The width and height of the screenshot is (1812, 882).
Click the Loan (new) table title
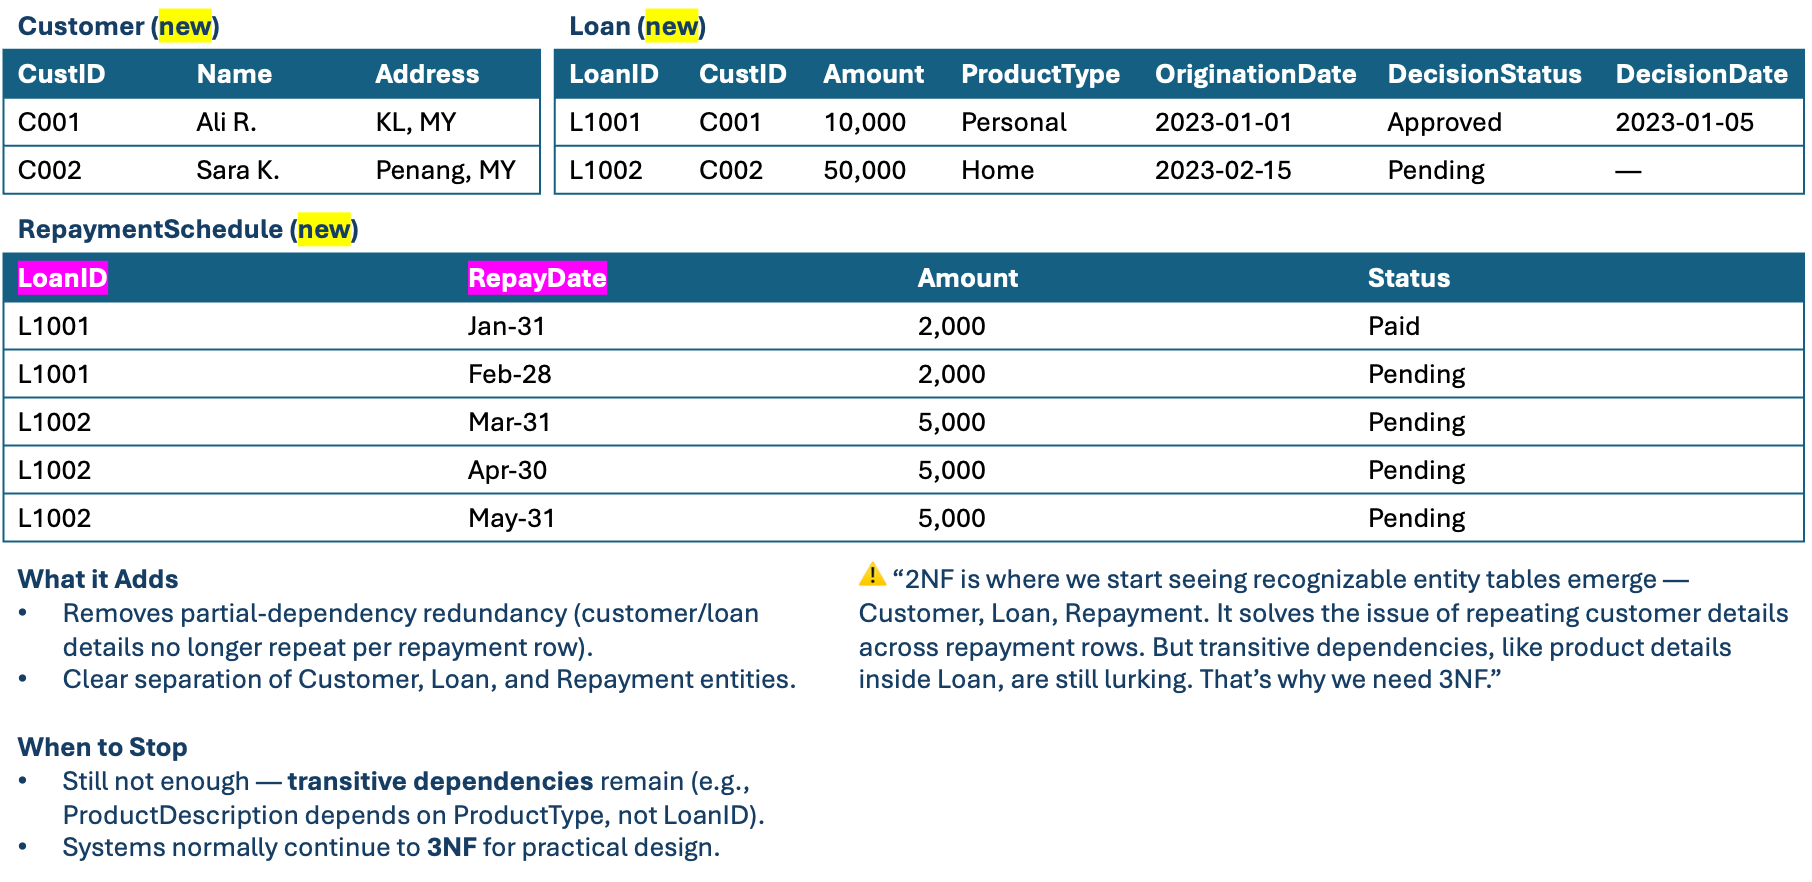pyautogui.click(x=637, y=26)
